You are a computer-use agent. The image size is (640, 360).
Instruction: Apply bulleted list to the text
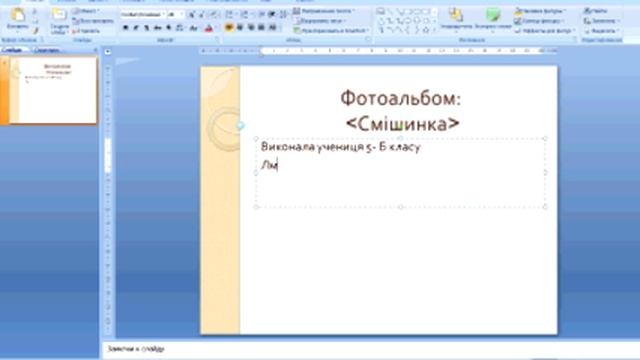tap(229, 15)
